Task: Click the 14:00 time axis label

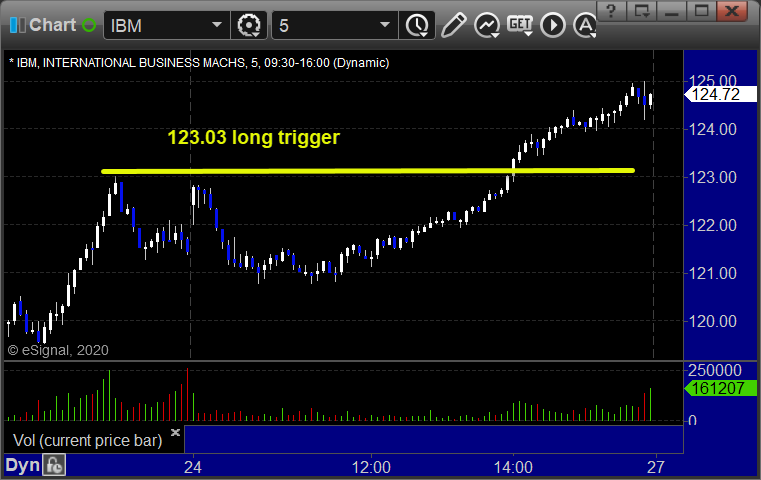Action: tap(513, 467)
